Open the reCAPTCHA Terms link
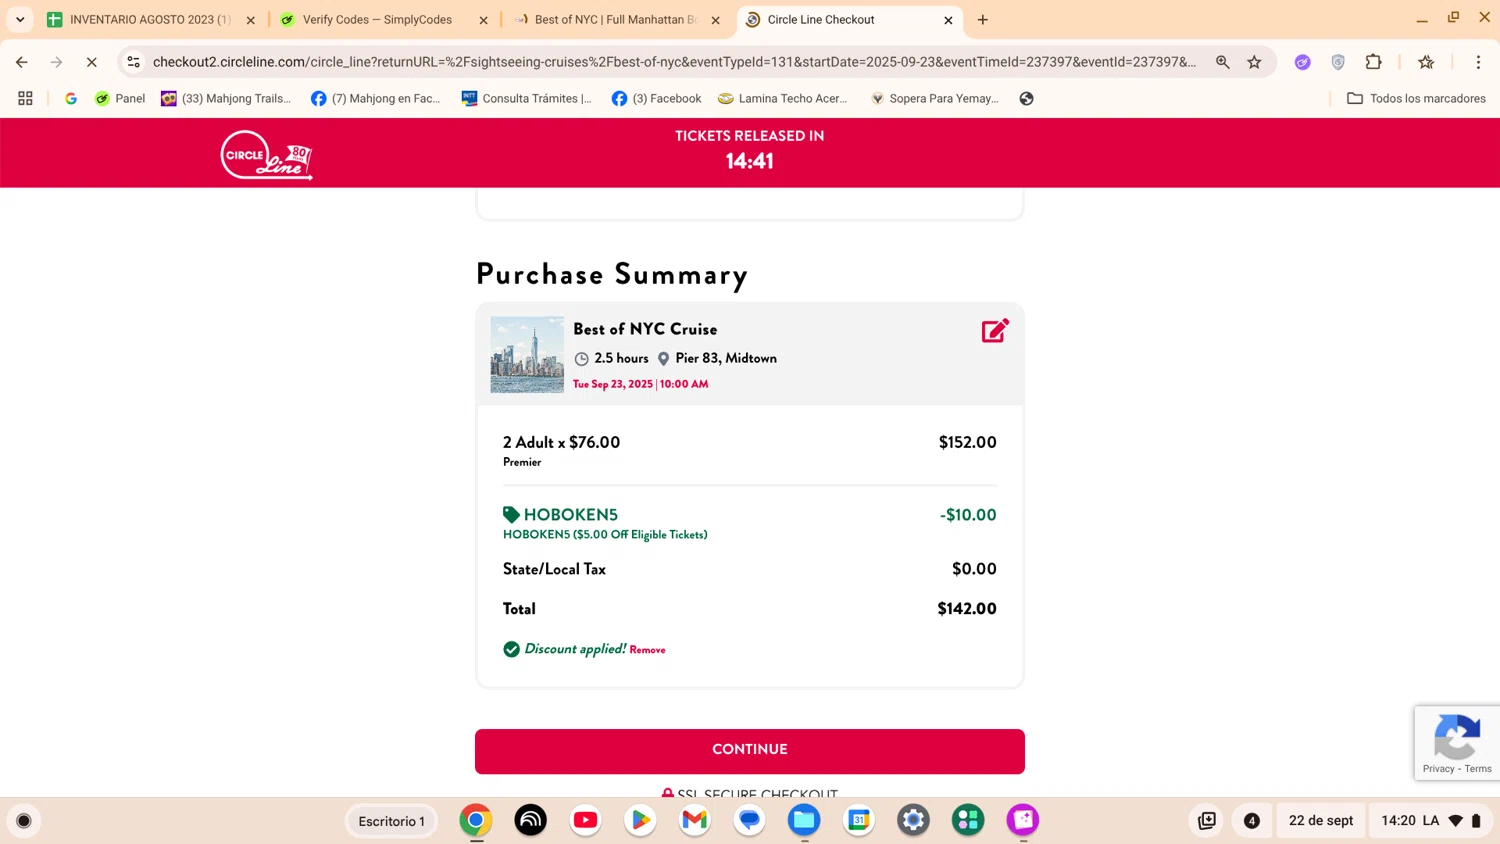Image resolution: width=1500 pixels, height=844 pixels. [x=1478, y=769]
